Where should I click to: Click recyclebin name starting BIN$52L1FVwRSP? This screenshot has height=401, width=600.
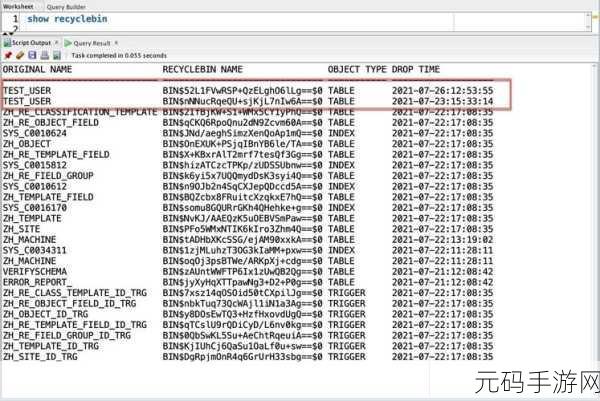pyautogui.click(x=242, y=91)
